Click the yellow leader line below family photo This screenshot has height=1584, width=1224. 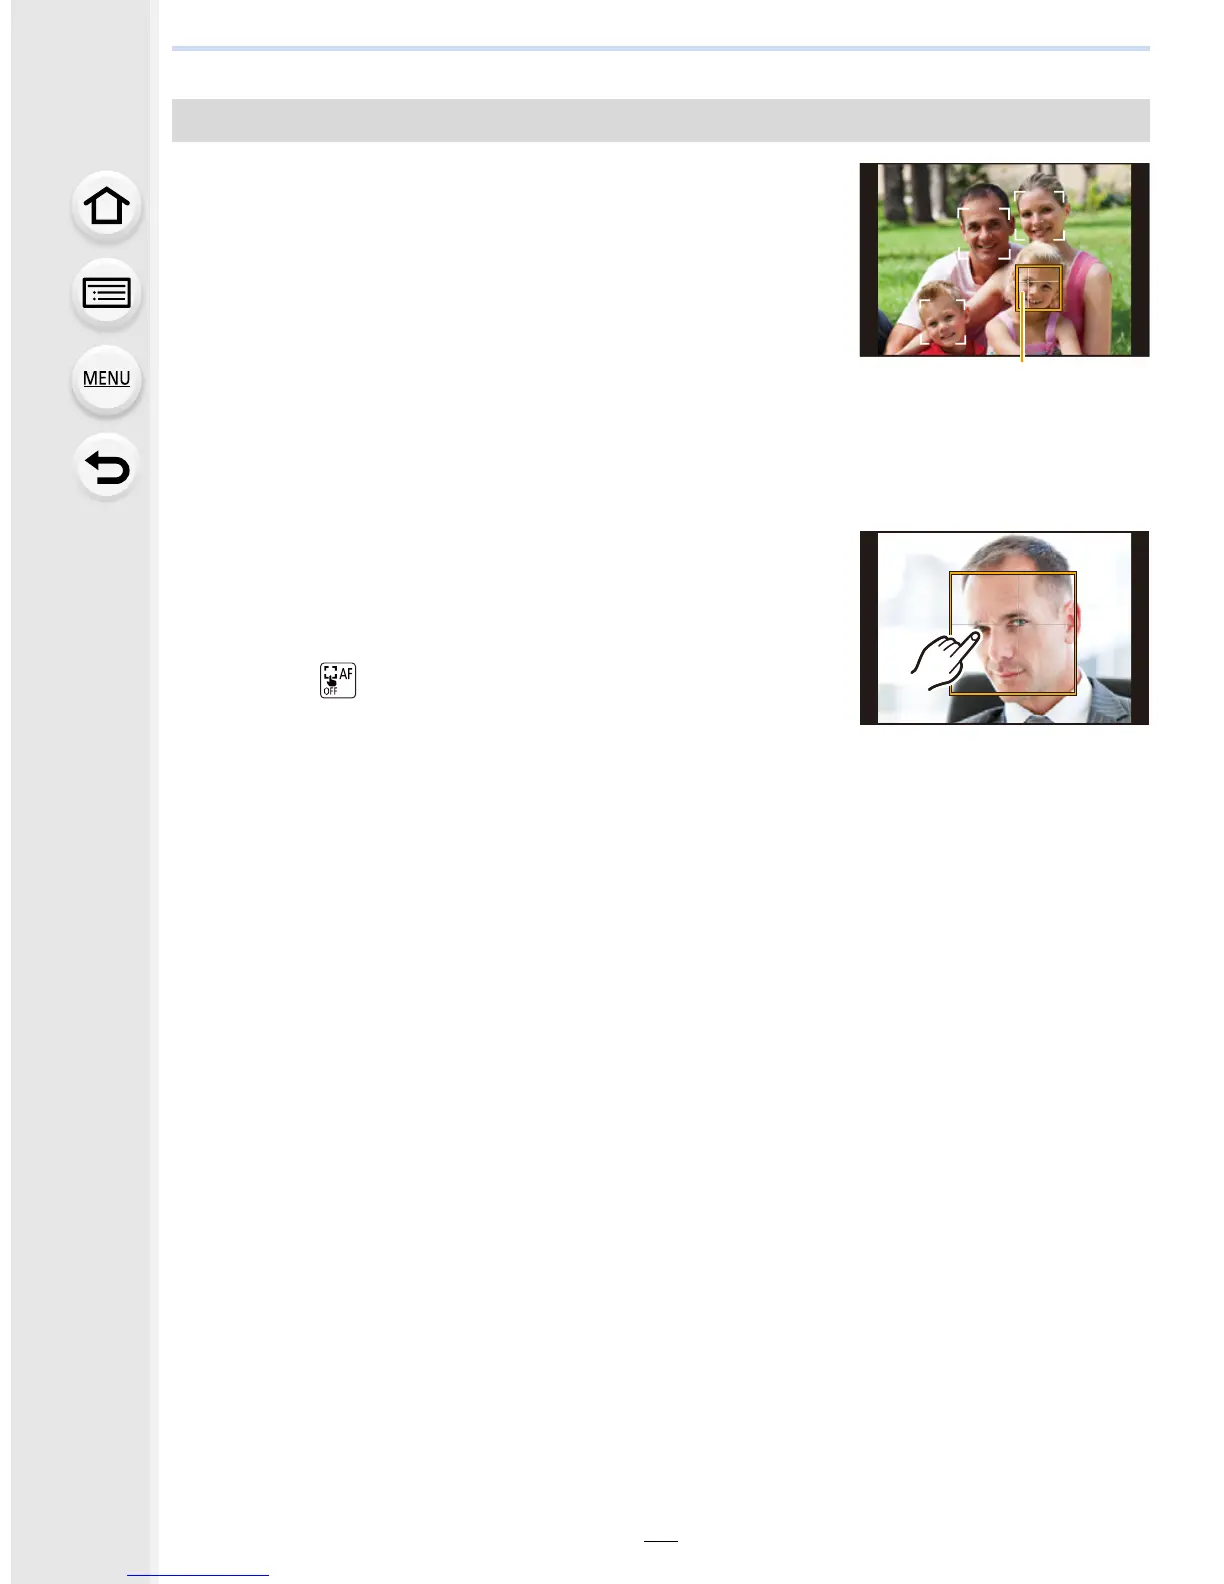coord(1022,335)
